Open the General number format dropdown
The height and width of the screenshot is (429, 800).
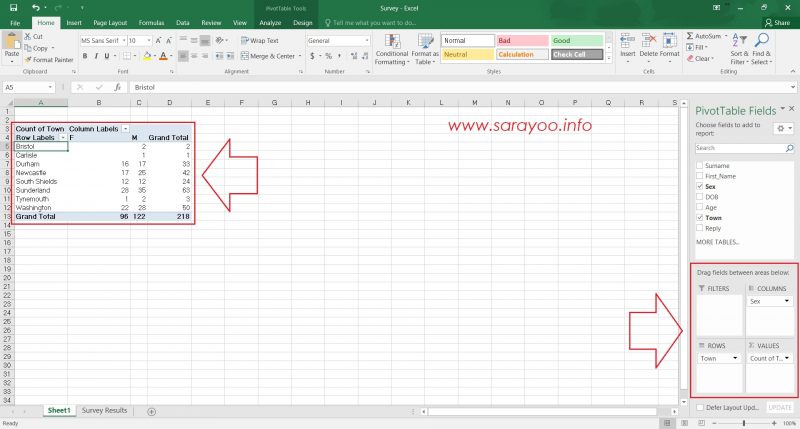(x=366, y=40)
